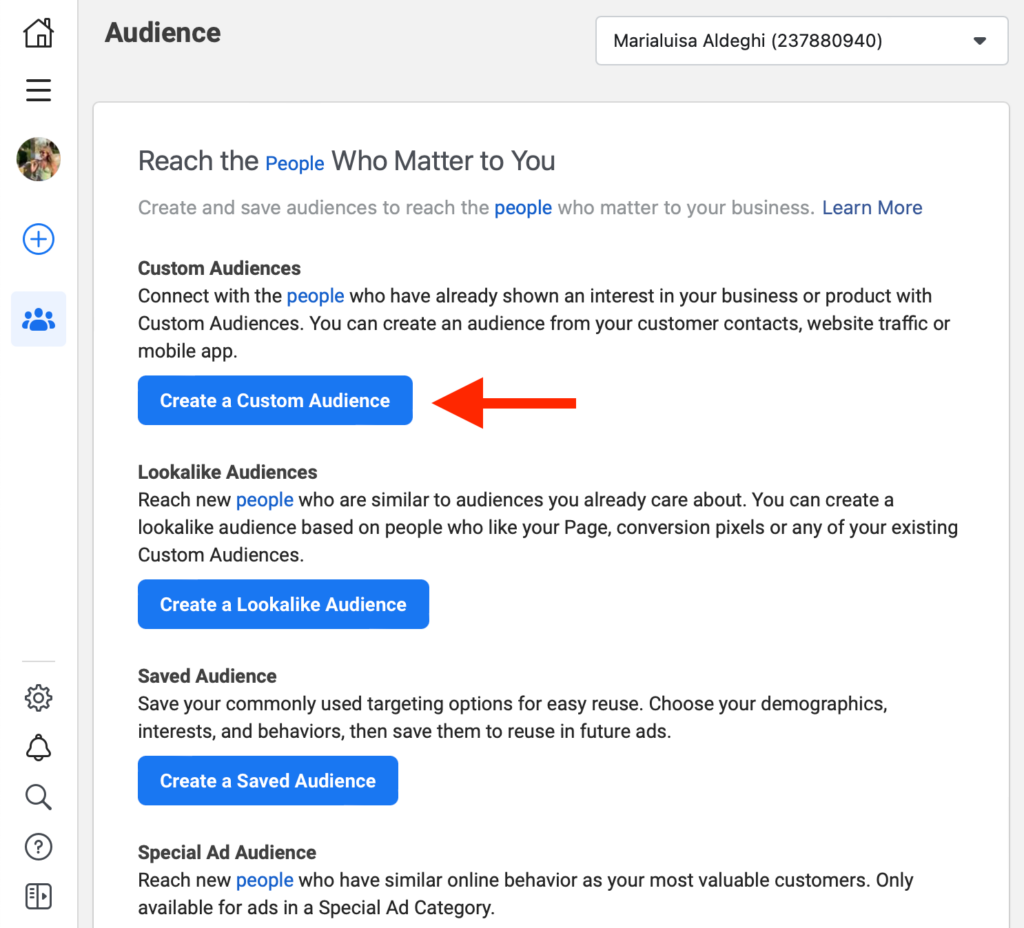Select the Audience page title area

162,33
